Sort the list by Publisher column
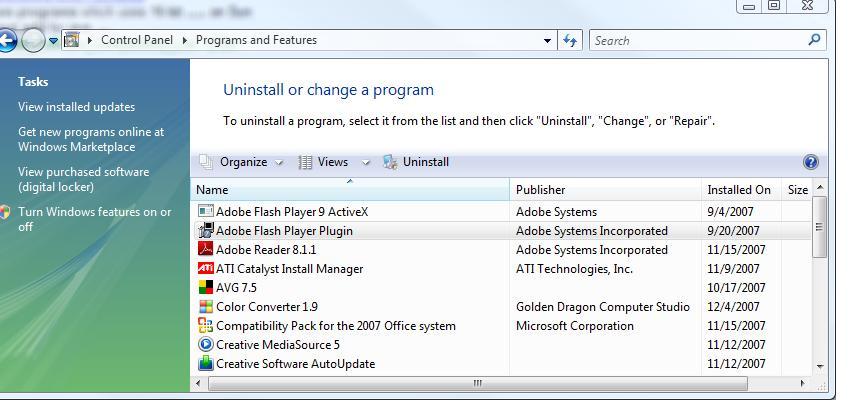This screenshot has height=406, width=855. 540,190
